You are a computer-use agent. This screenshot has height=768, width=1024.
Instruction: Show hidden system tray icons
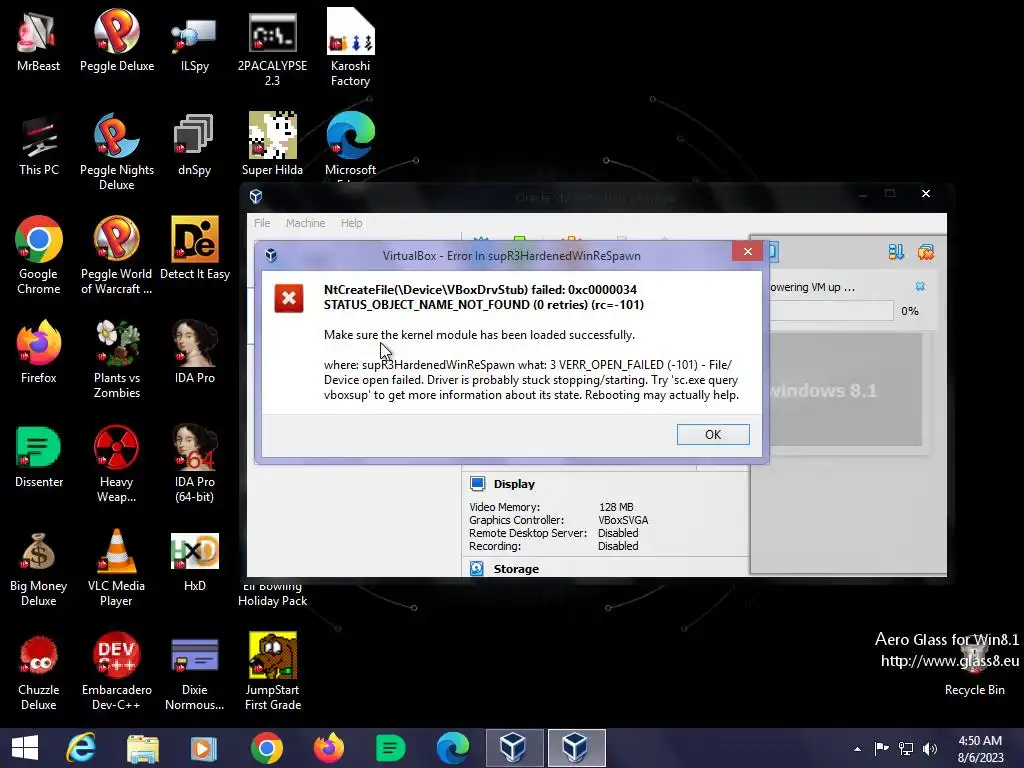[857, 749]
